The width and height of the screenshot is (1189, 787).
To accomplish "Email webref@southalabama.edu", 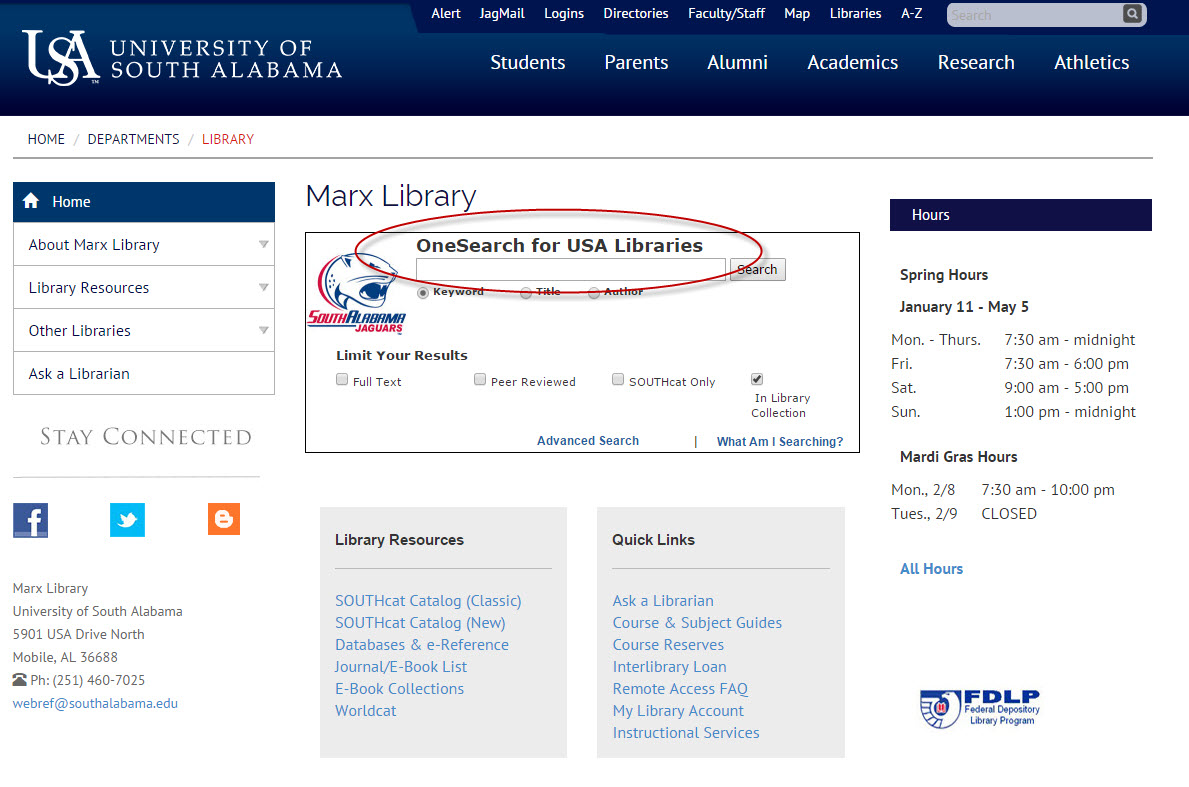I will [x=95, y=703].
